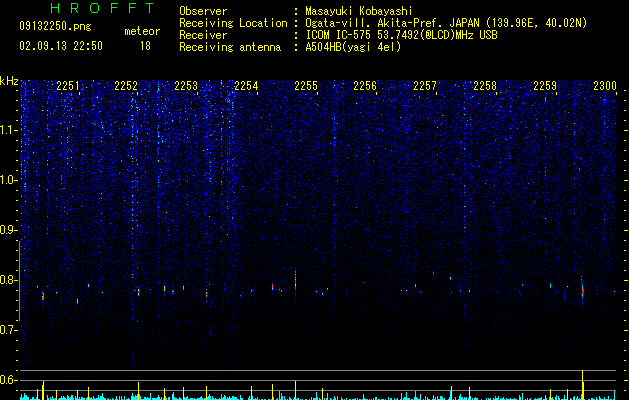
Task: Click the meteor count label
Action: coord(142,31)
